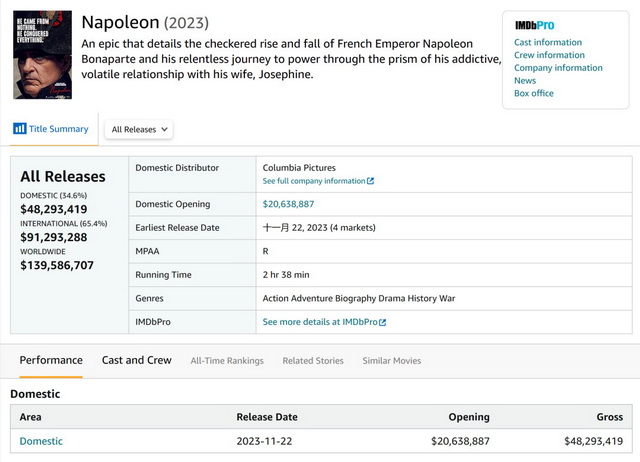The width and height of the screenshot is (640, 462).
Task: Open the Crew information link
Action: pyautogui.click(x=549, y=56)
